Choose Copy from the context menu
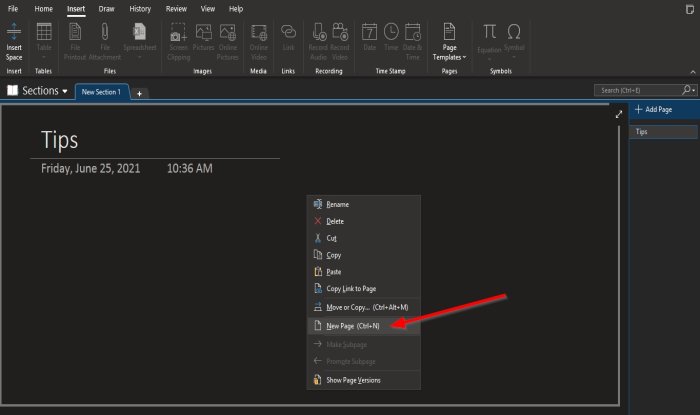Viewport: 700px width, 415px height. point(363,255)
